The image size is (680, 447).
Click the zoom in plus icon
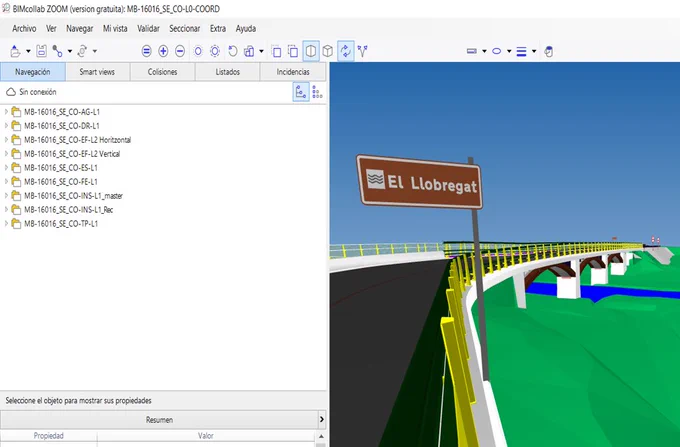pyautogui.click(x=163, y=51)
